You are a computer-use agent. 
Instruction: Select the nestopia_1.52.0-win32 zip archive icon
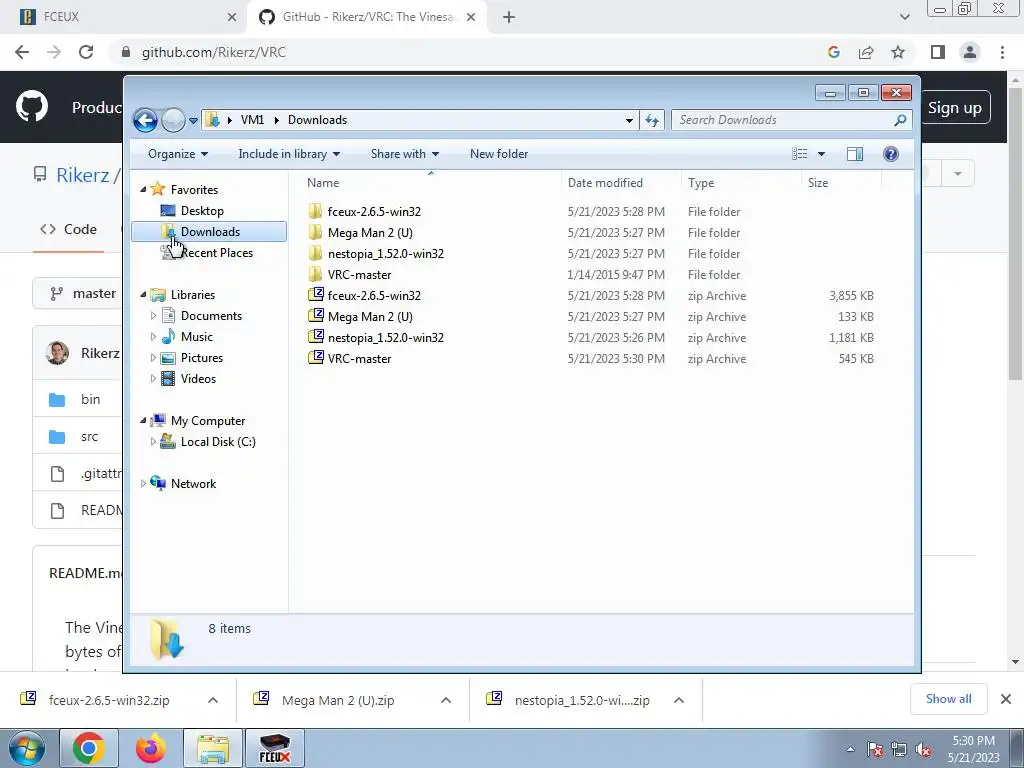315,336
